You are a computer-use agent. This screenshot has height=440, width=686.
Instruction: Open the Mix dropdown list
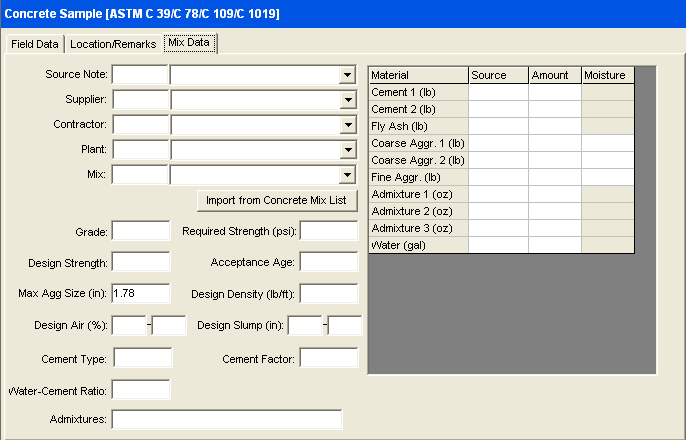coord(347,174)
